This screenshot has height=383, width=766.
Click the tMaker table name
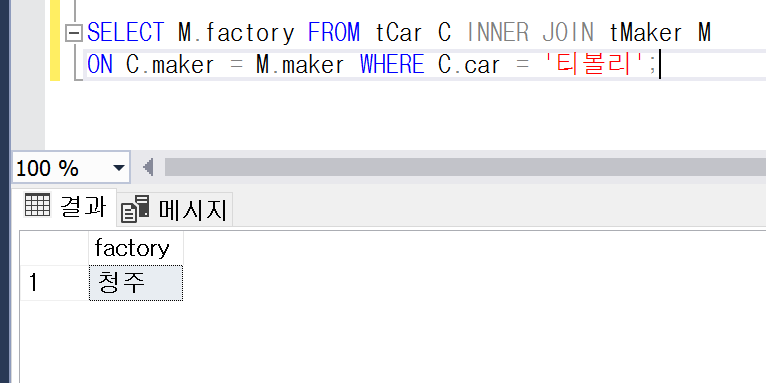pyautogui.click(x=645, y=33)
